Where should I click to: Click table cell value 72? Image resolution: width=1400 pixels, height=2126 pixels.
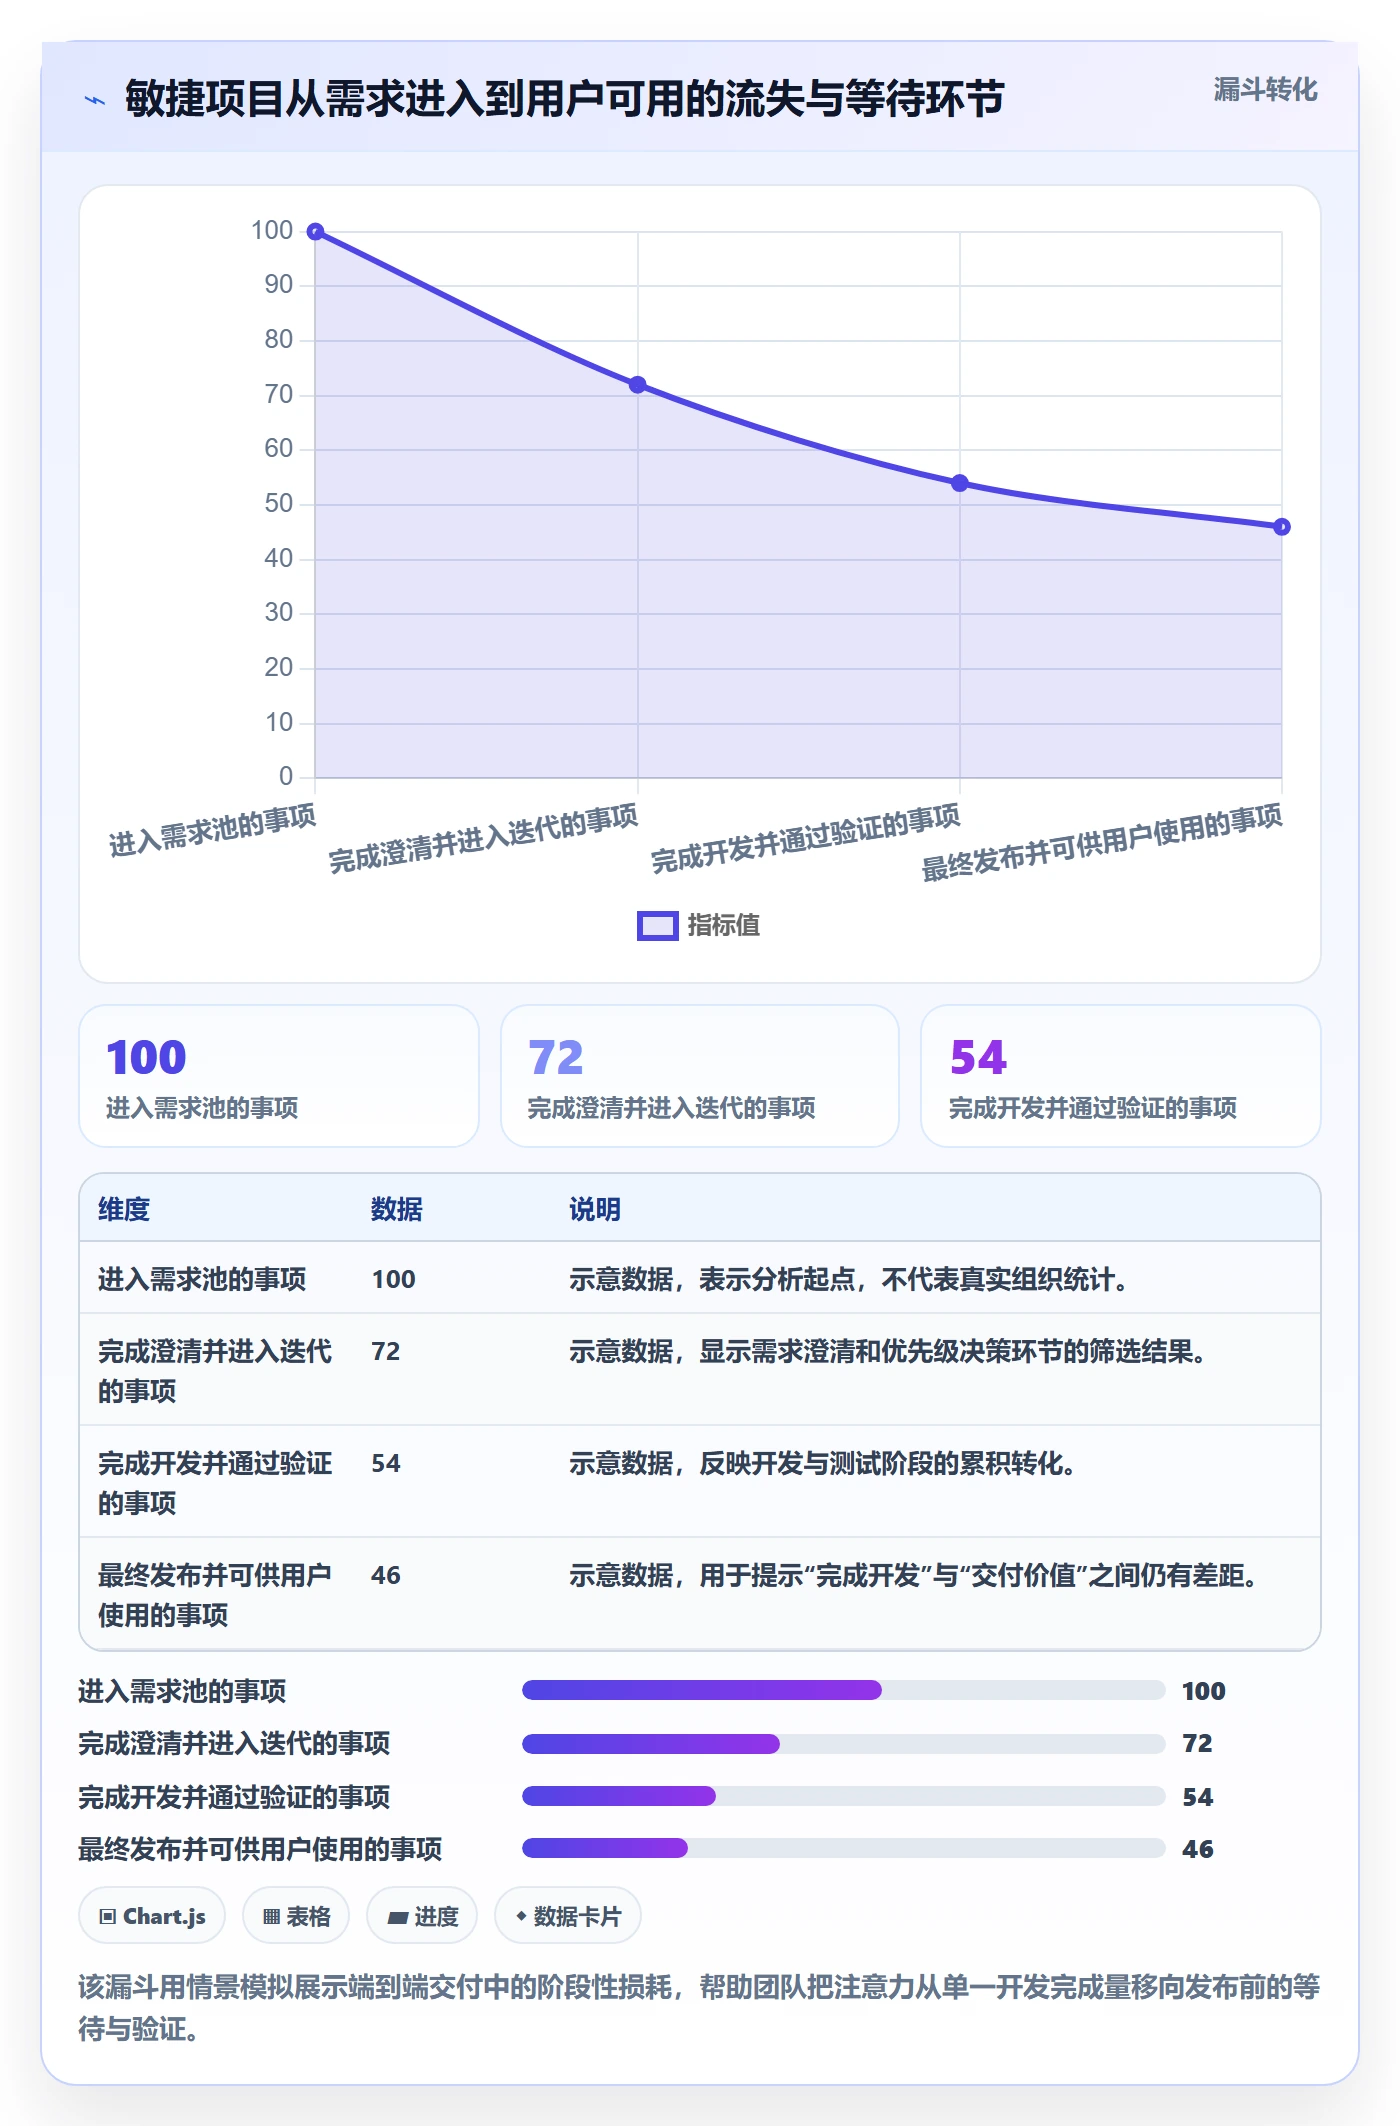[386, 1351]
